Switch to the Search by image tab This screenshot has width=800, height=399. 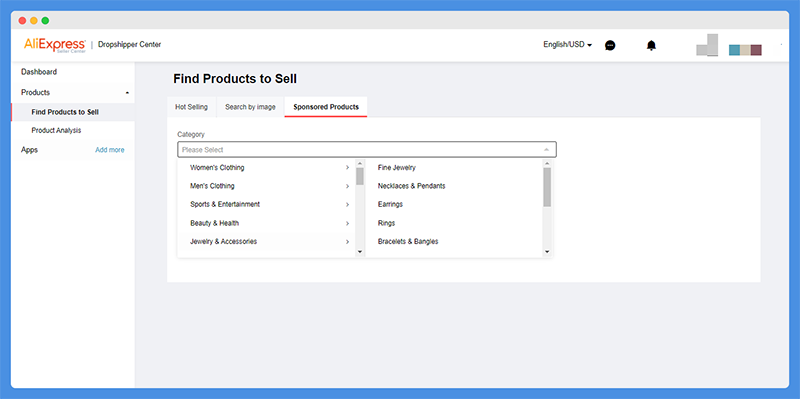coord(250,107)
